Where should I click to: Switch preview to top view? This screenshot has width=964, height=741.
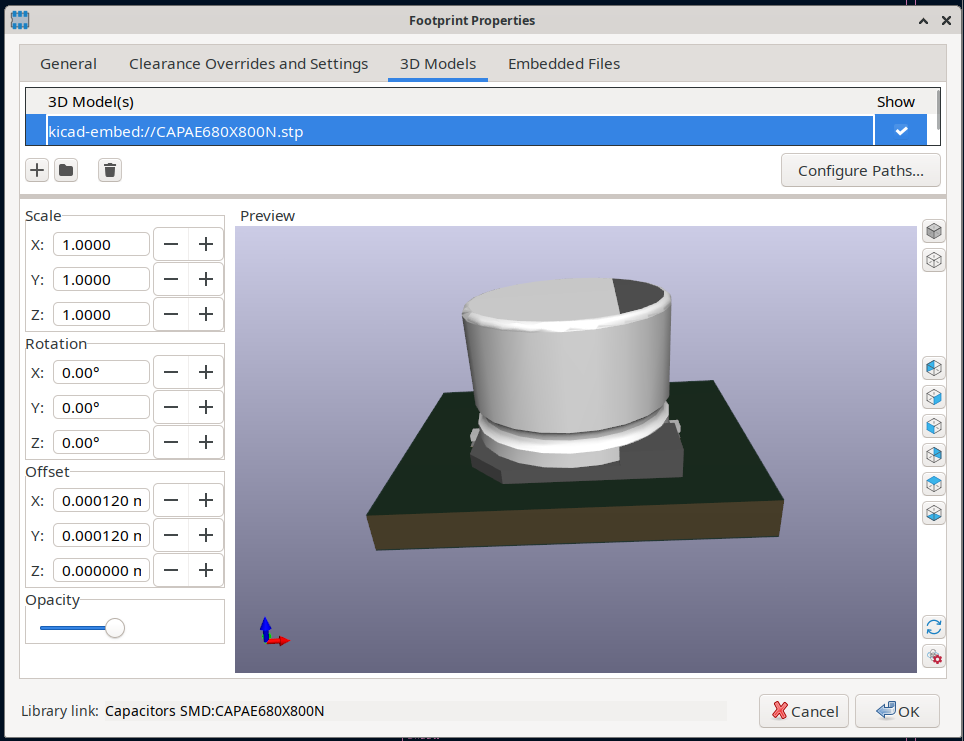(933, 484)
